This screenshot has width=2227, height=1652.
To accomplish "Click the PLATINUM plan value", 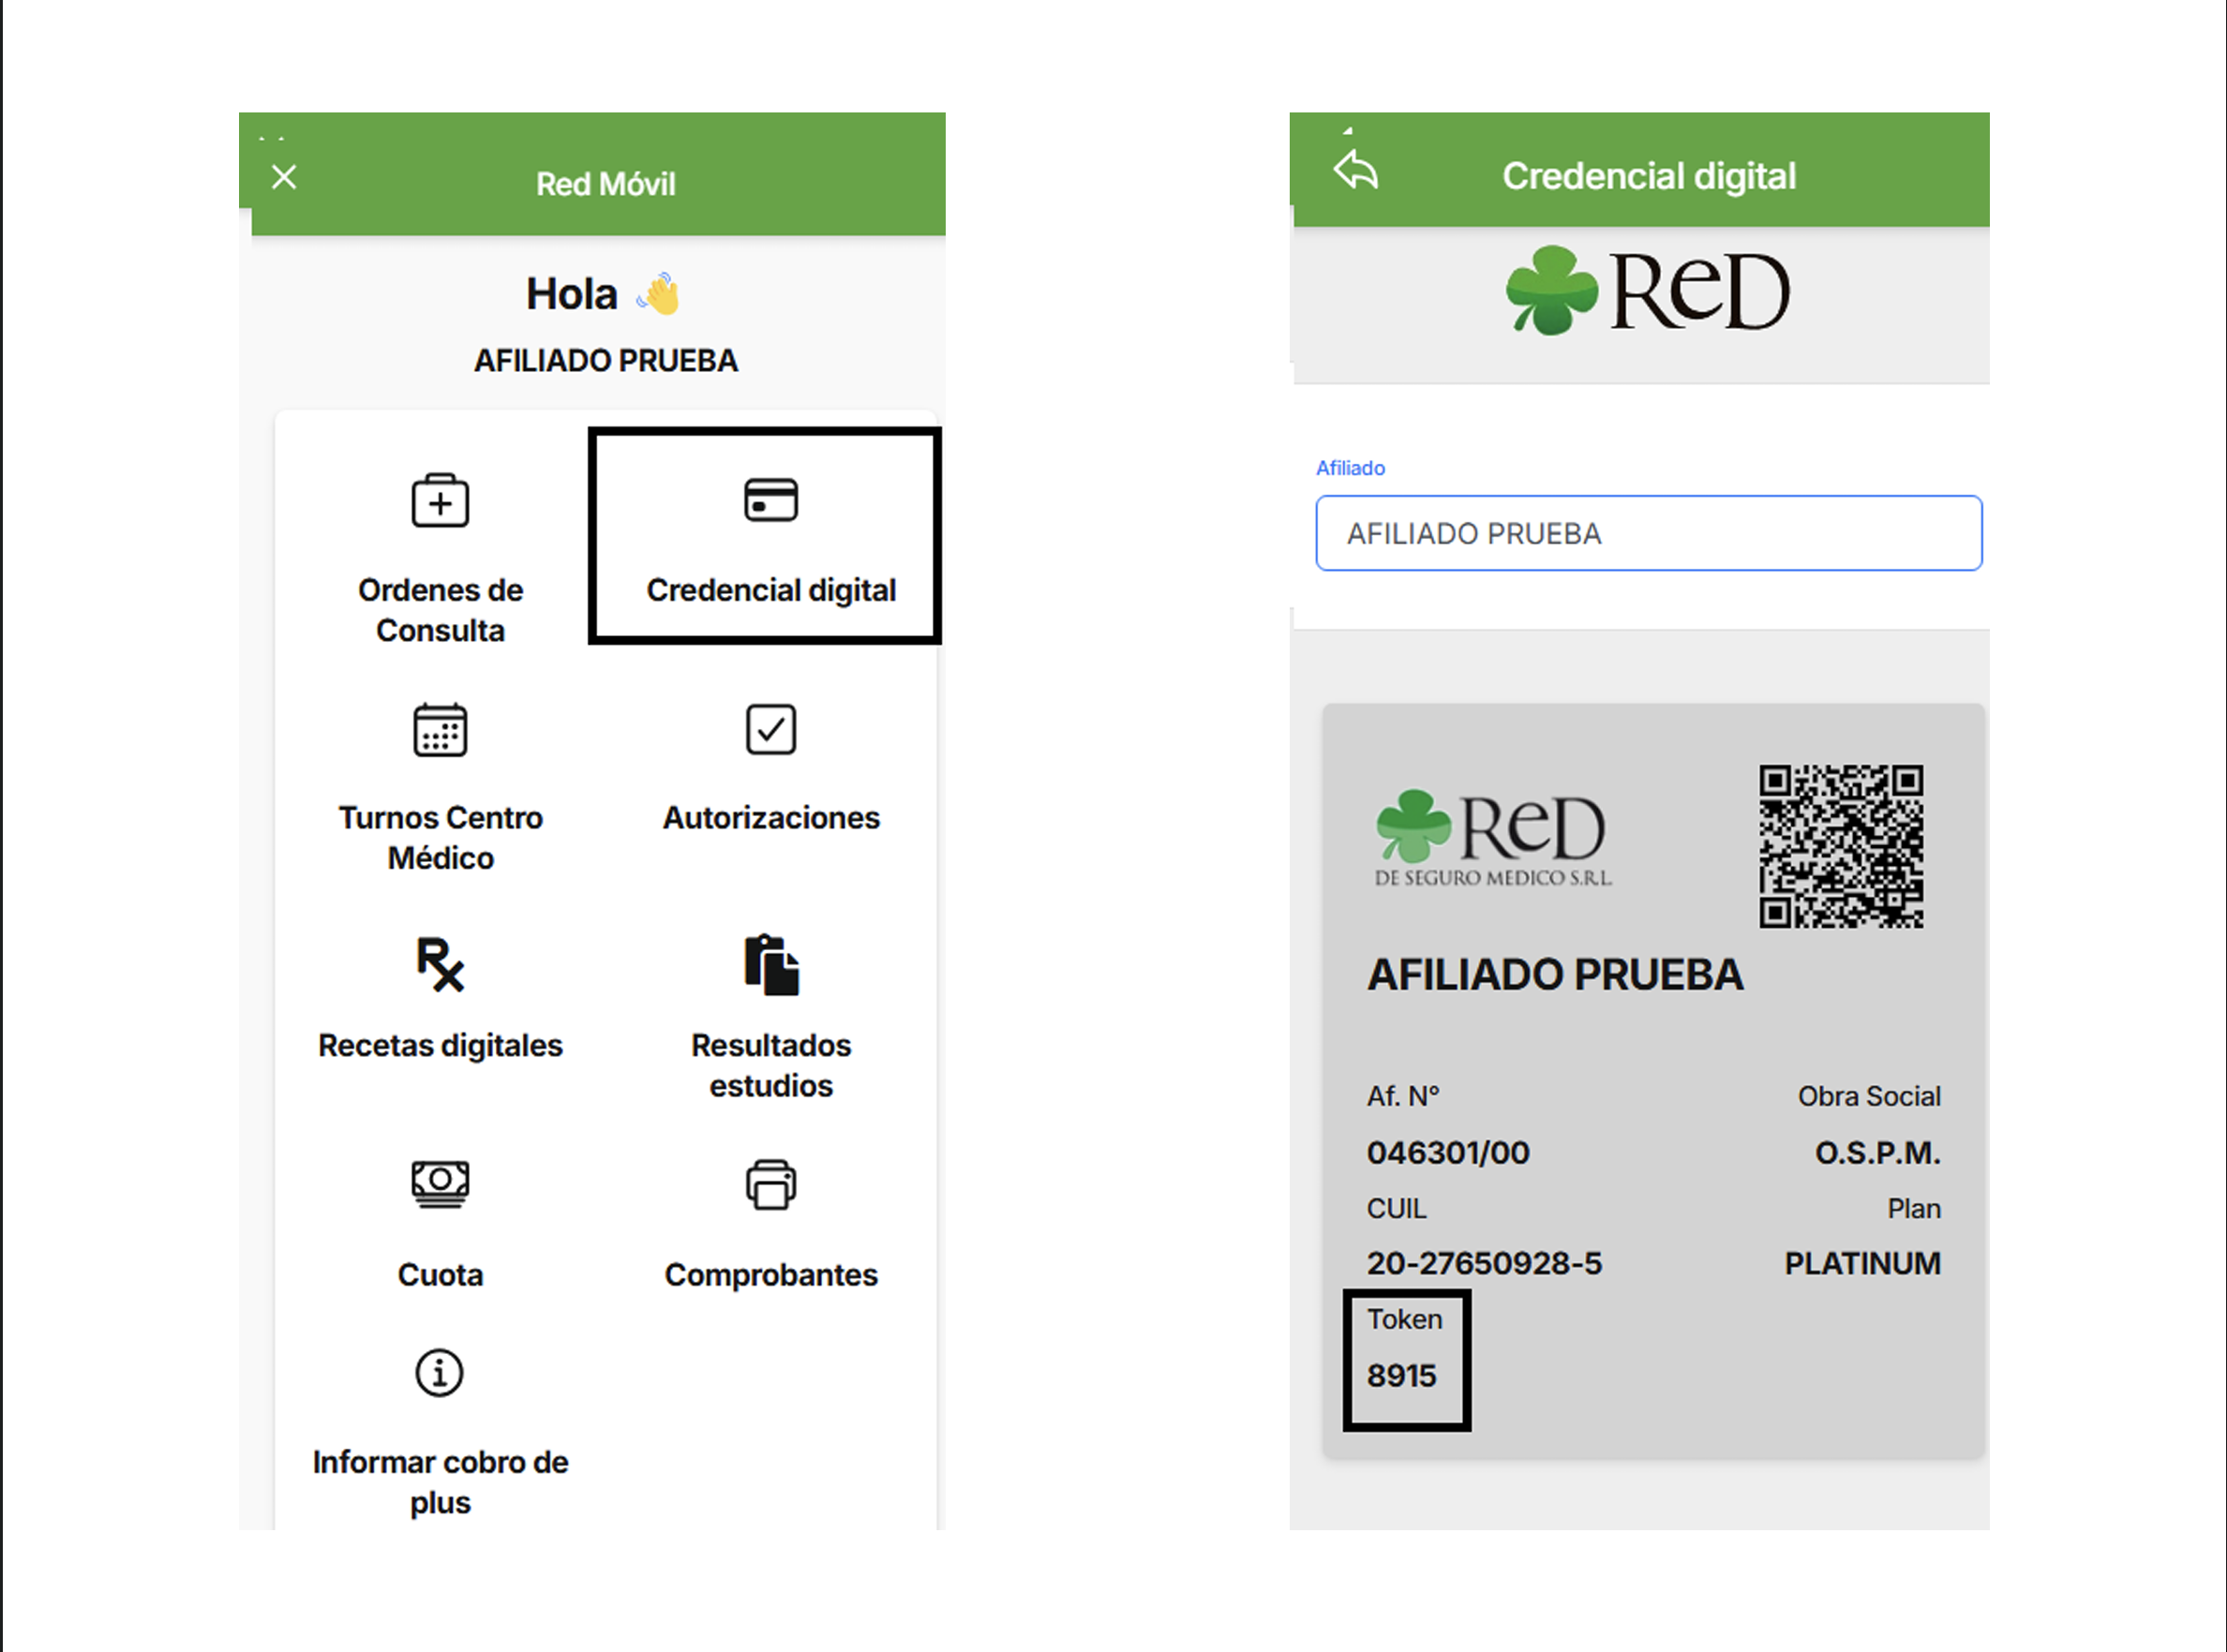I will point(1863,1263).
